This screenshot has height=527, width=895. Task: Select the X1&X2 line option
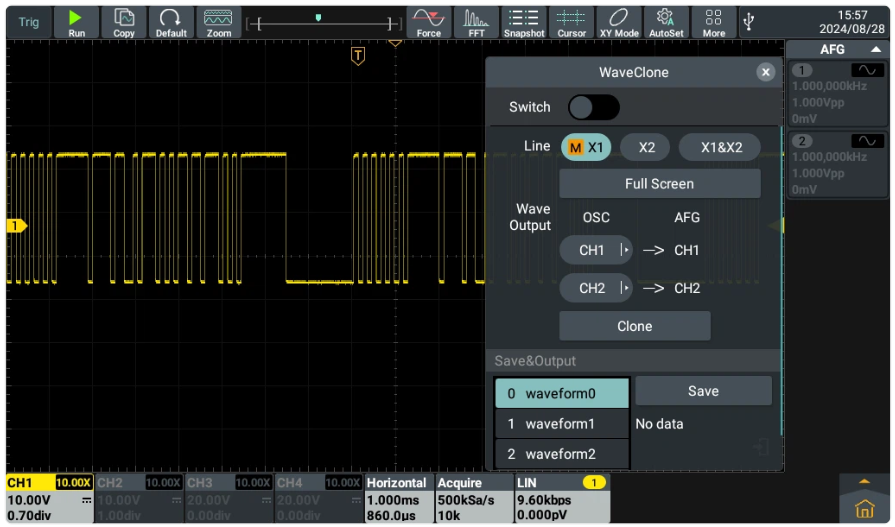[720, 147]
